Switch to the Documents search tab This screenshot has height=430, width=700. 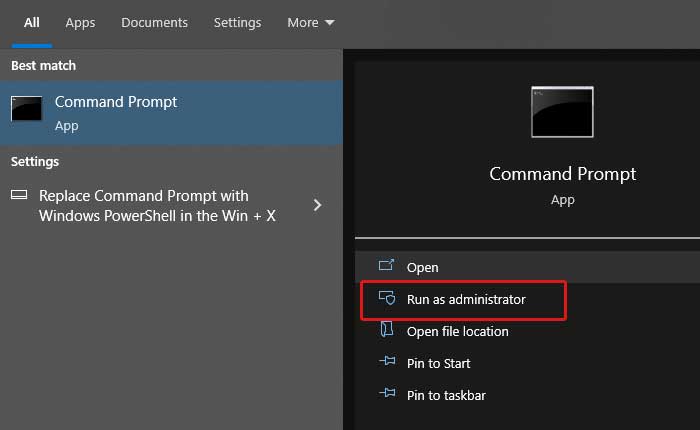[153, 22]
